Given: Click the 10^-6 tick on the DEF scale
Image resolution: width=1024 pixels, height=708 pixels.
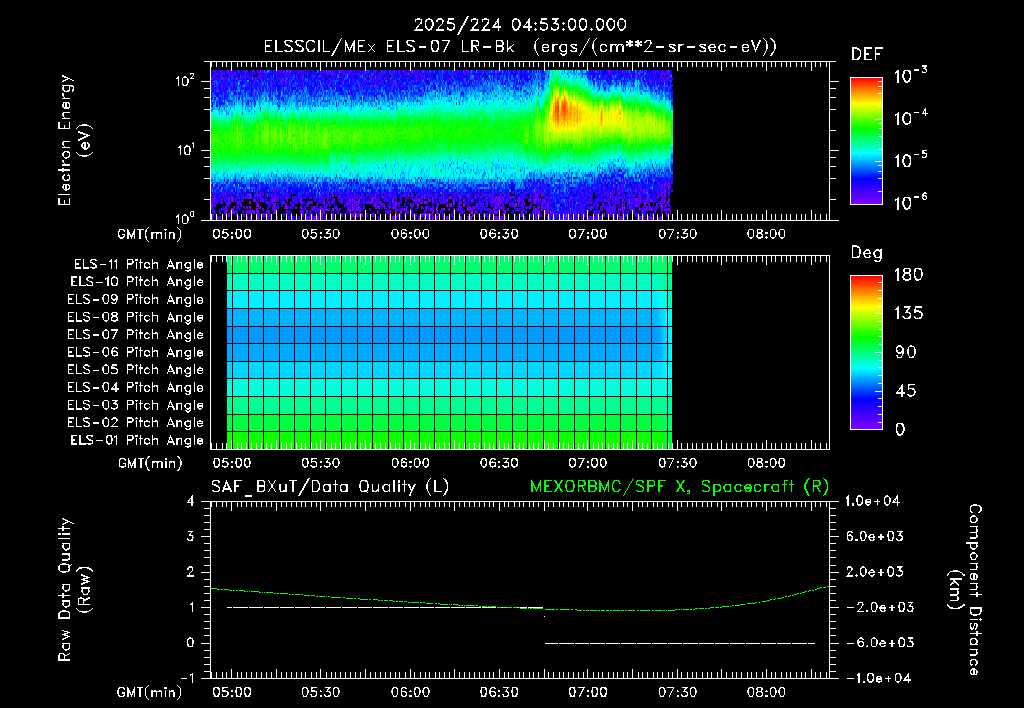Looking at the screenshot, I should point(910,202).
